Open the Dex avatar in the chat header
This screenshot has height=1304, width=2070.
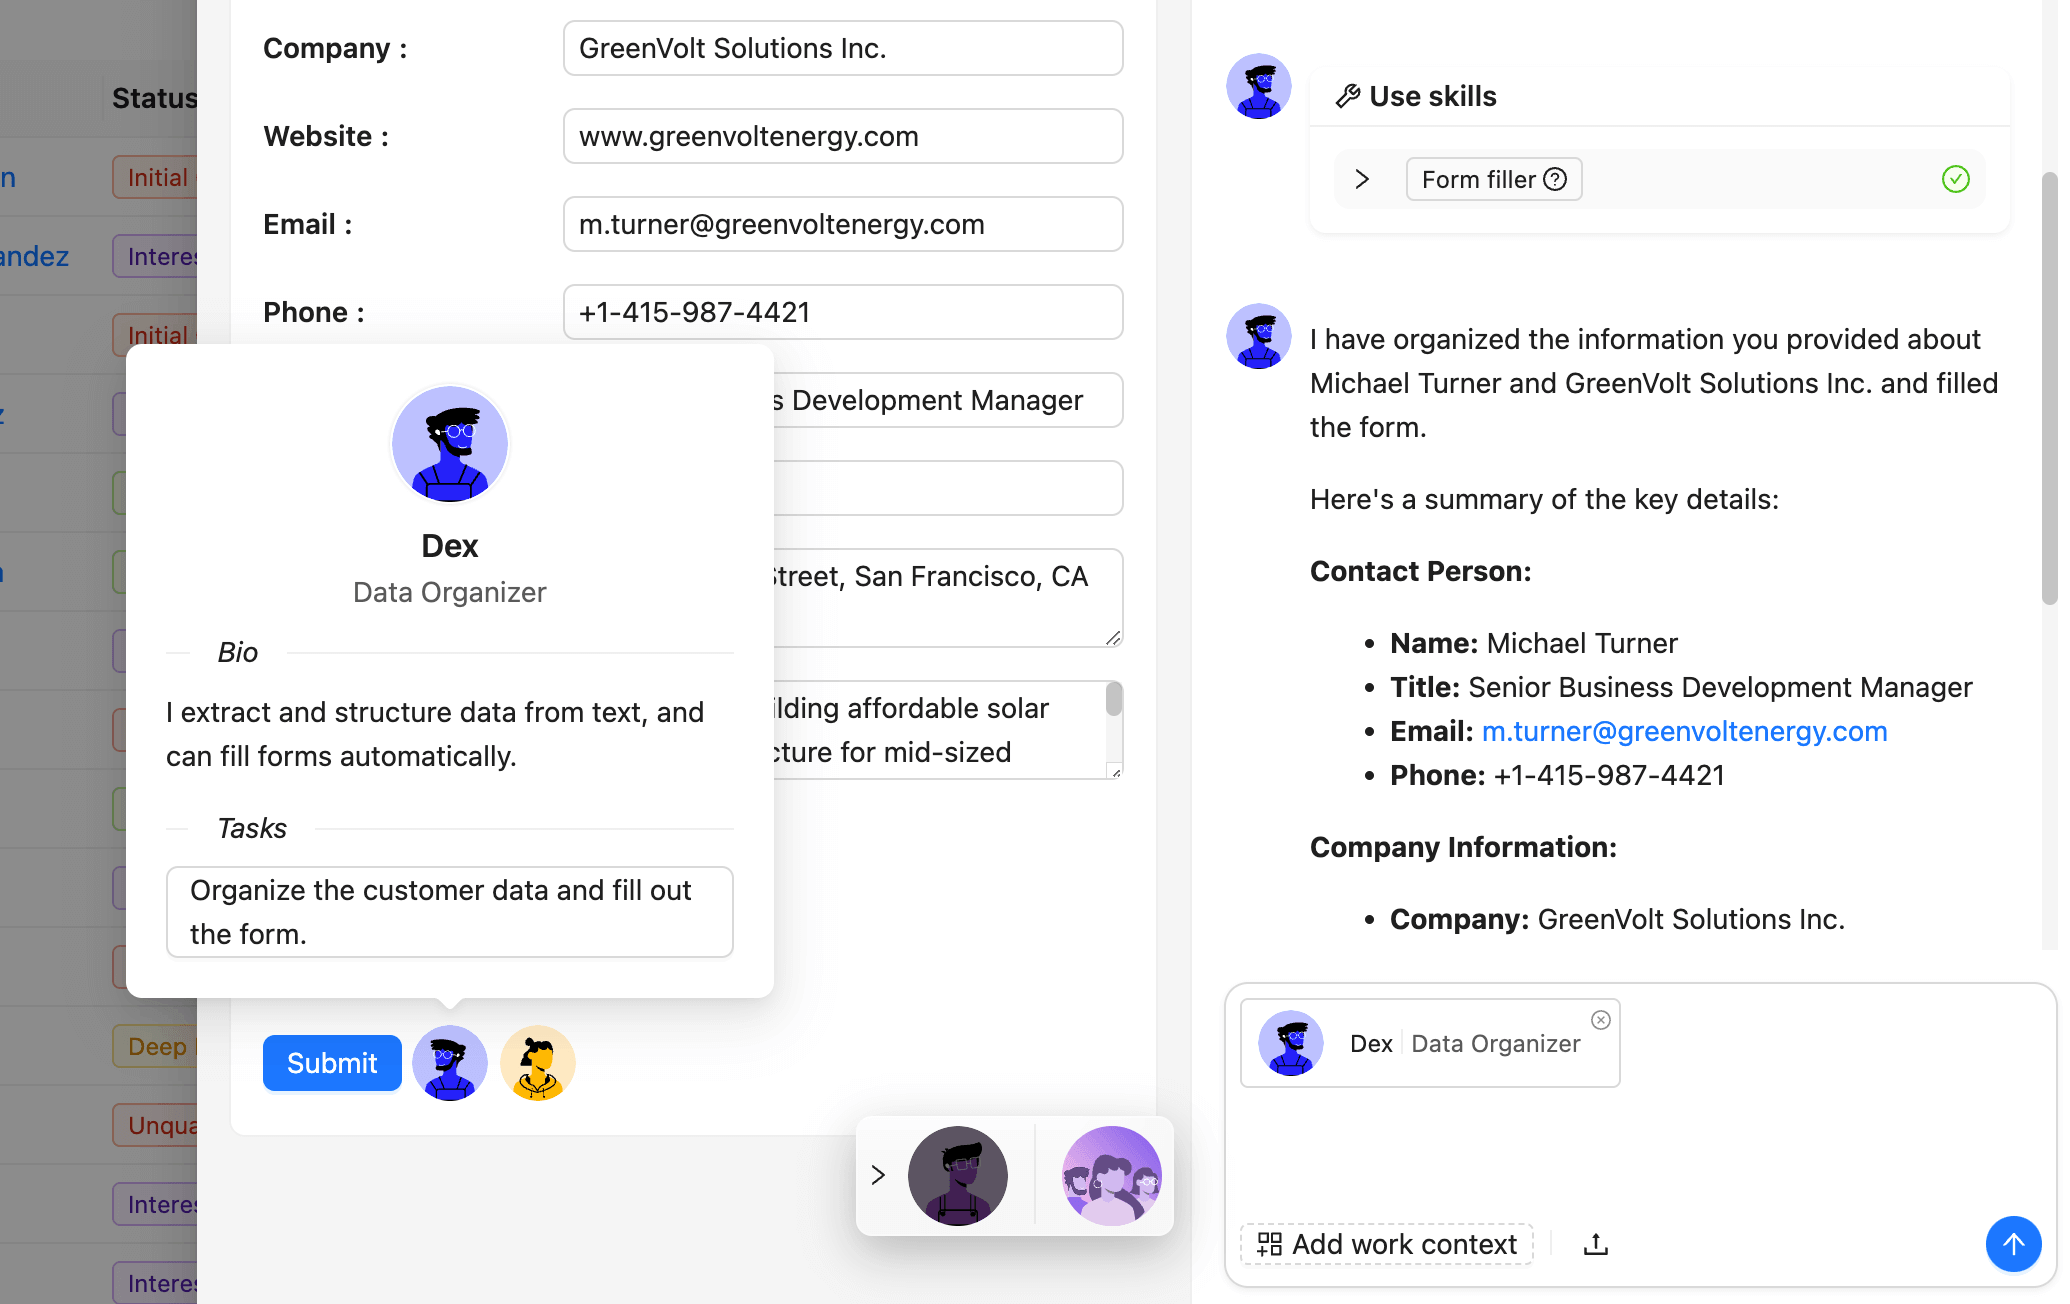pyautogui.click(x=1259, y=87)
